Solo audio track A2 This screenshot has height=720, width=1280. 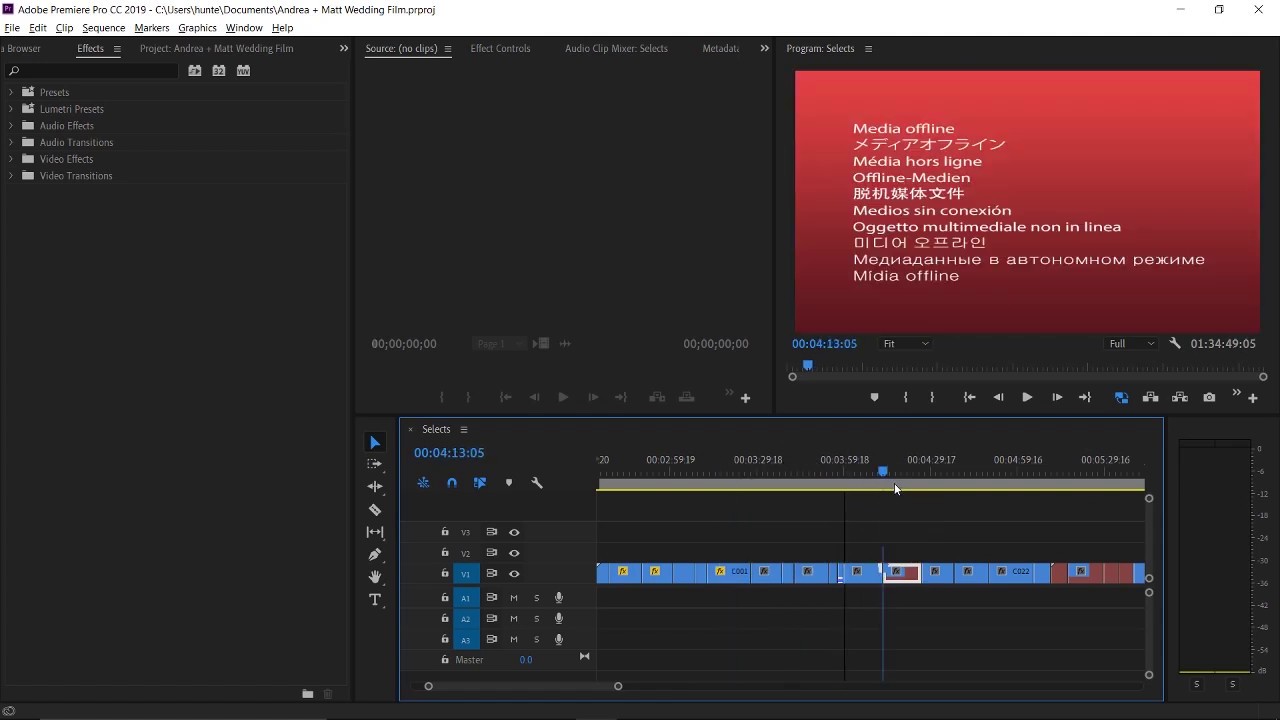coord(536,619)
